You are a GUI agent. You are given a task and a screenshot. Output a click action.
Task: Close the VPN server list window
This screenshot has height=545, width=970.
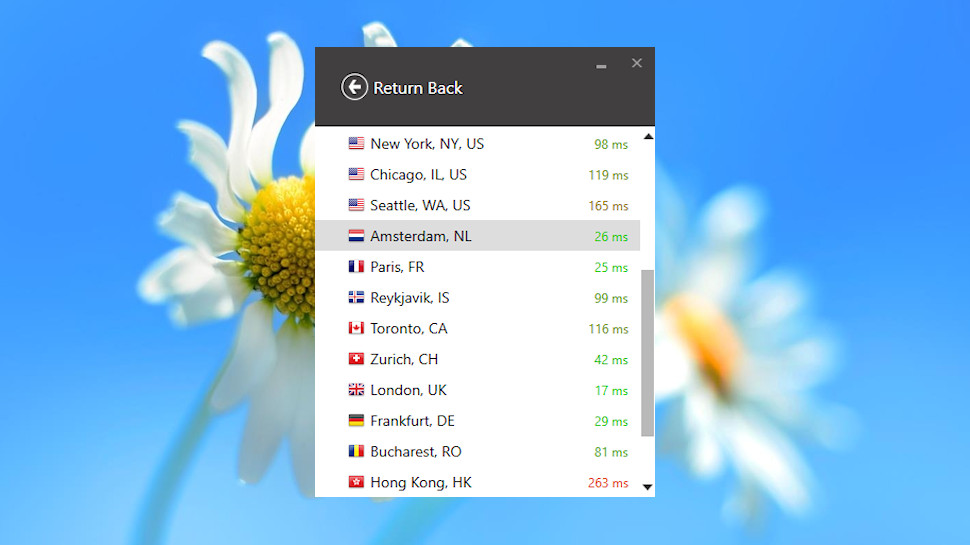click(637, 63)
